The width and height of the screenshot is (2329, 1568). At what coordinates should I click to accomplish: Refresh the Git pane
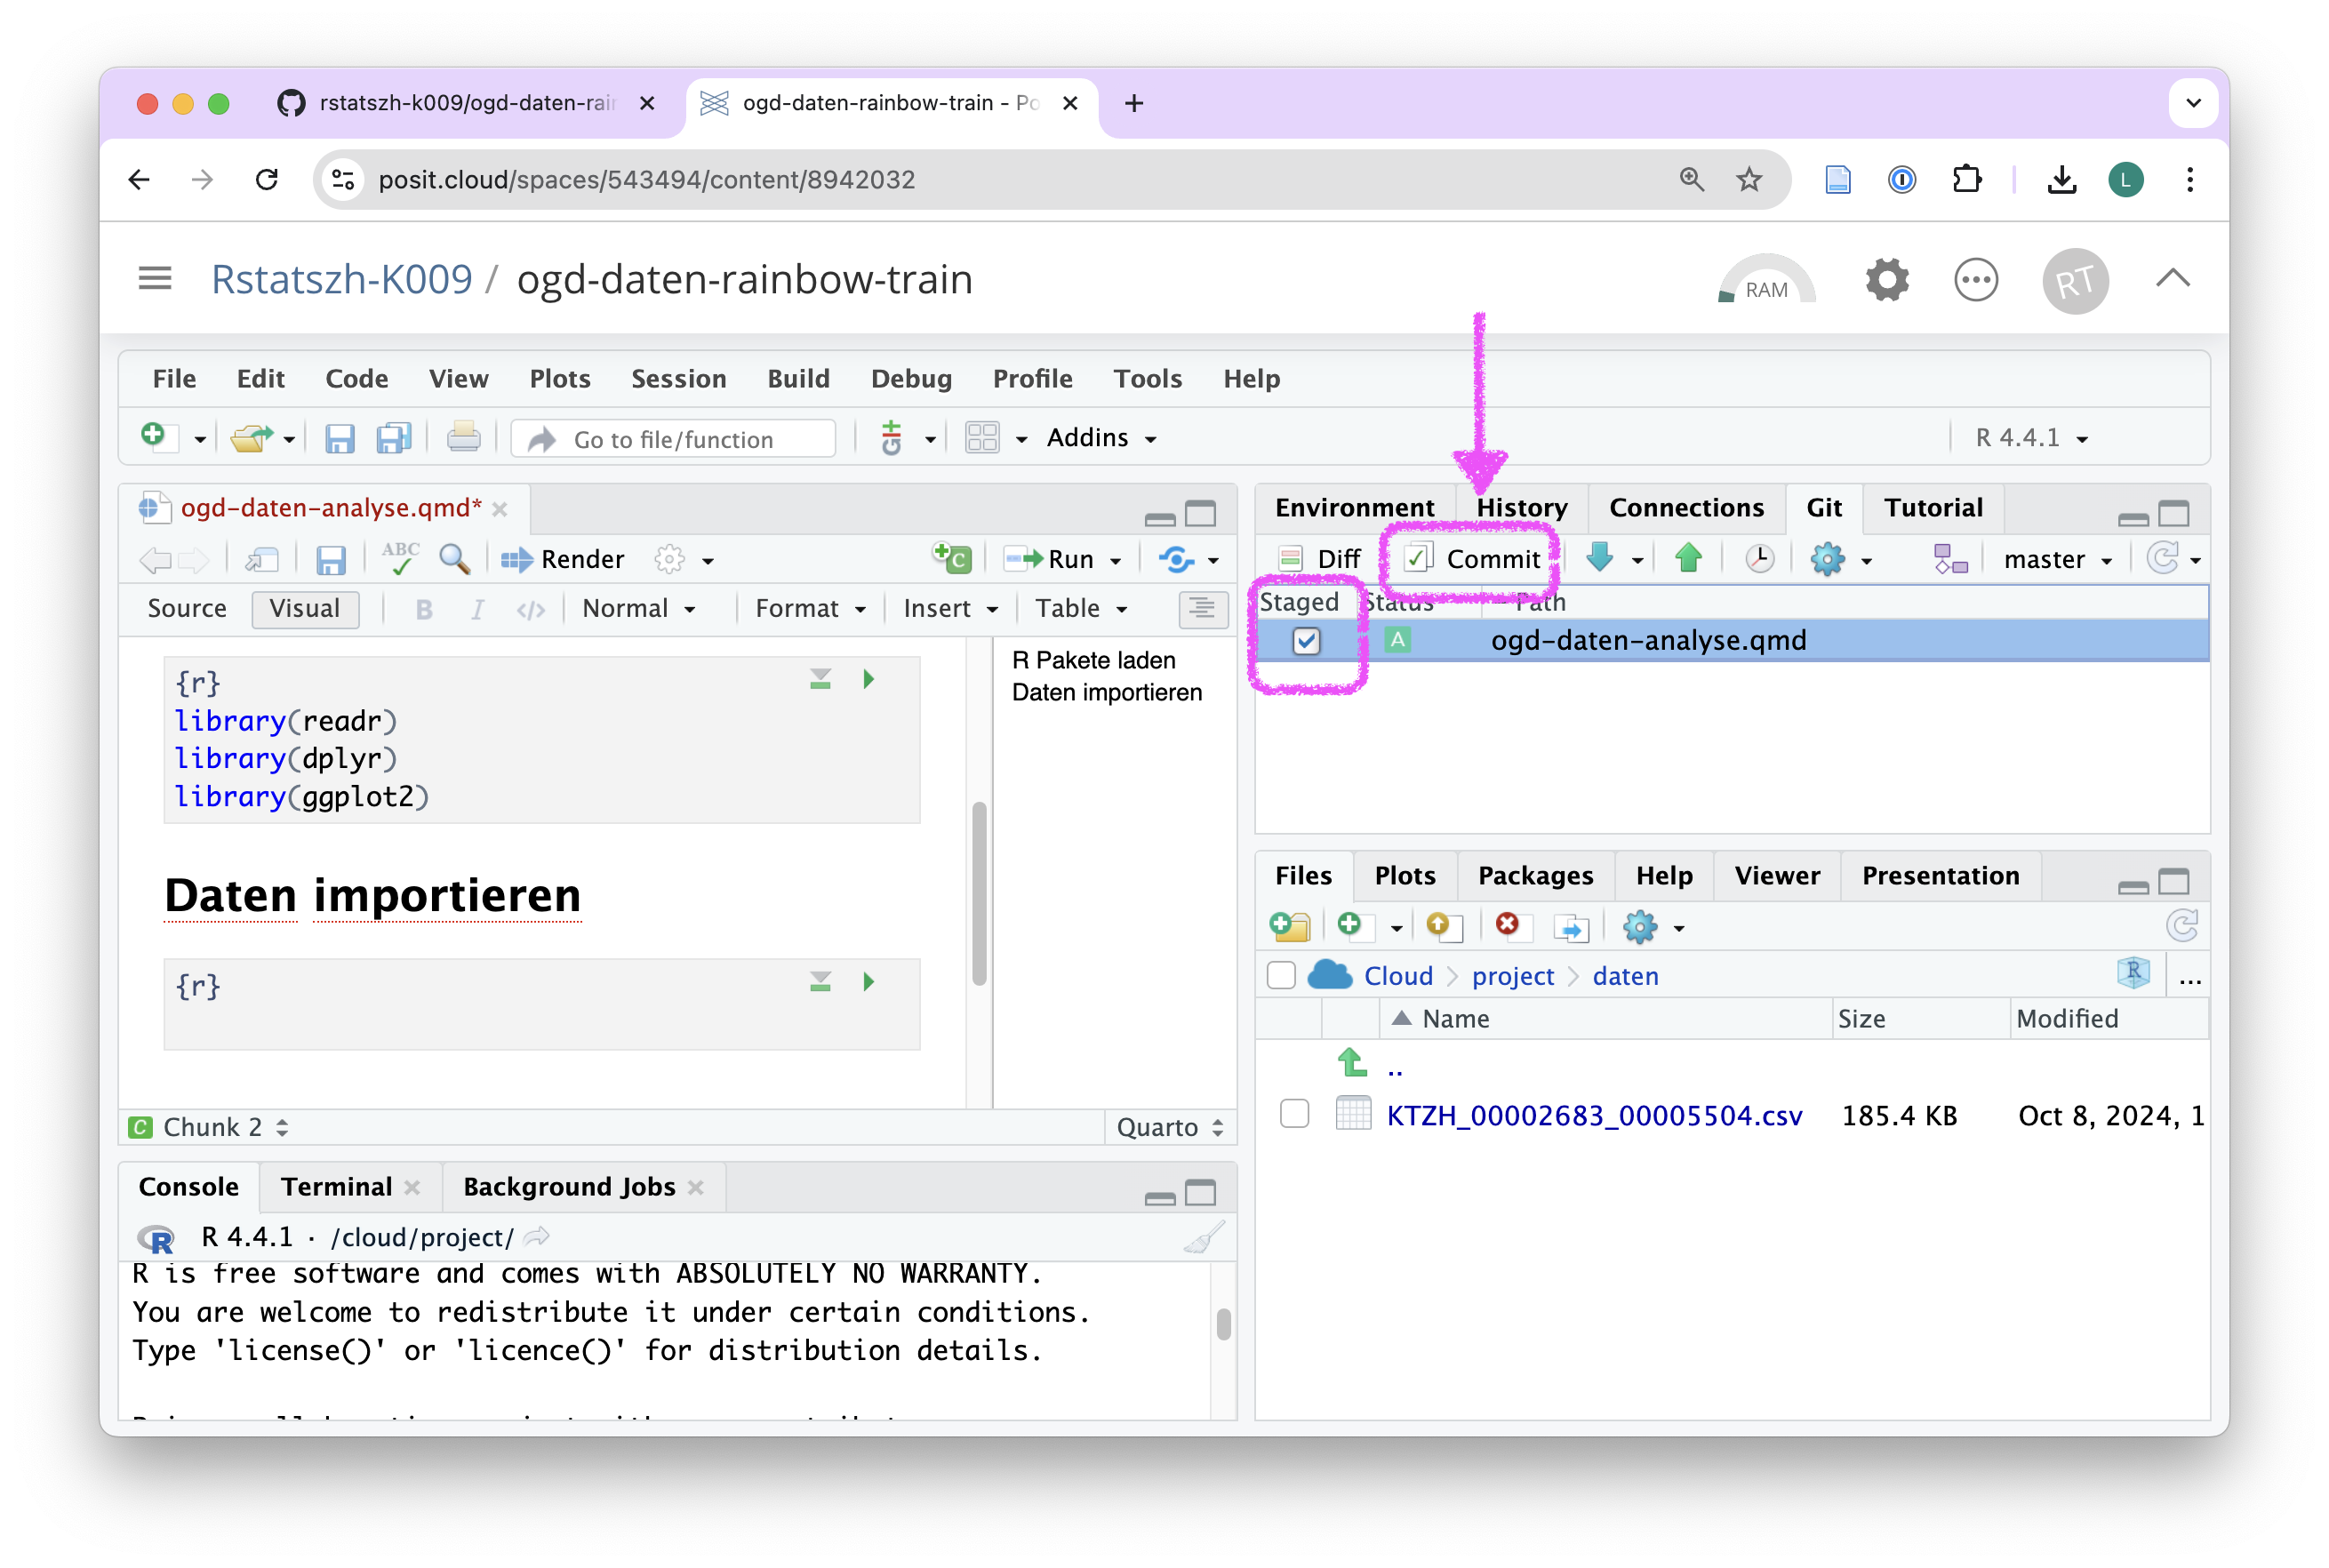[2163, 559]
